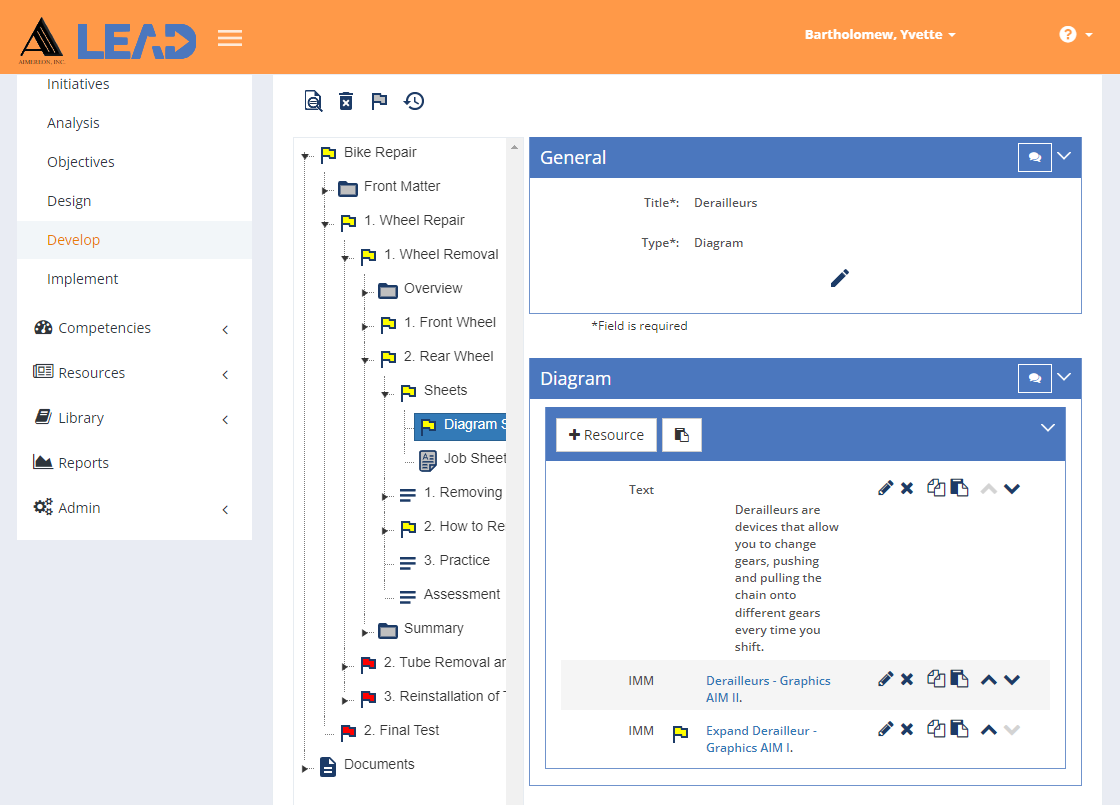Collapse the Diagram panel chevron

click(x=1064, y=377)
